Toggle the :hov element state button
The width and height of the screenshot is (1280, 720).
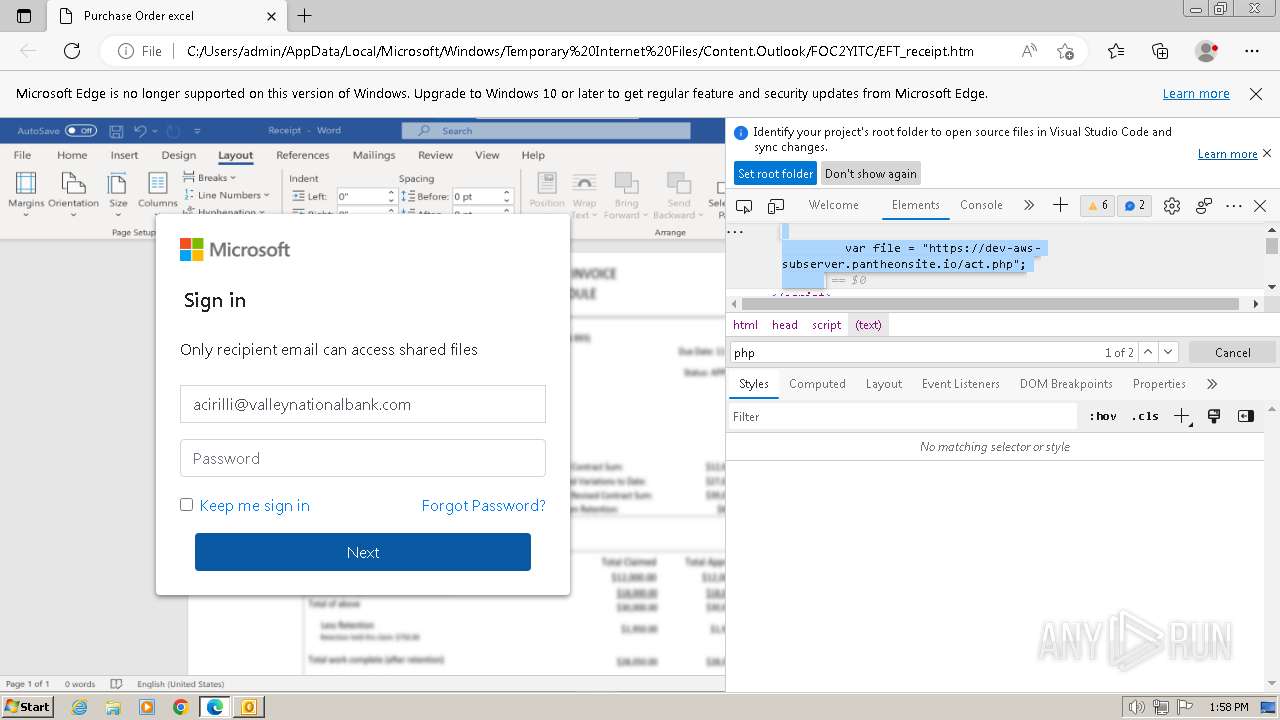click(1103, 416)
